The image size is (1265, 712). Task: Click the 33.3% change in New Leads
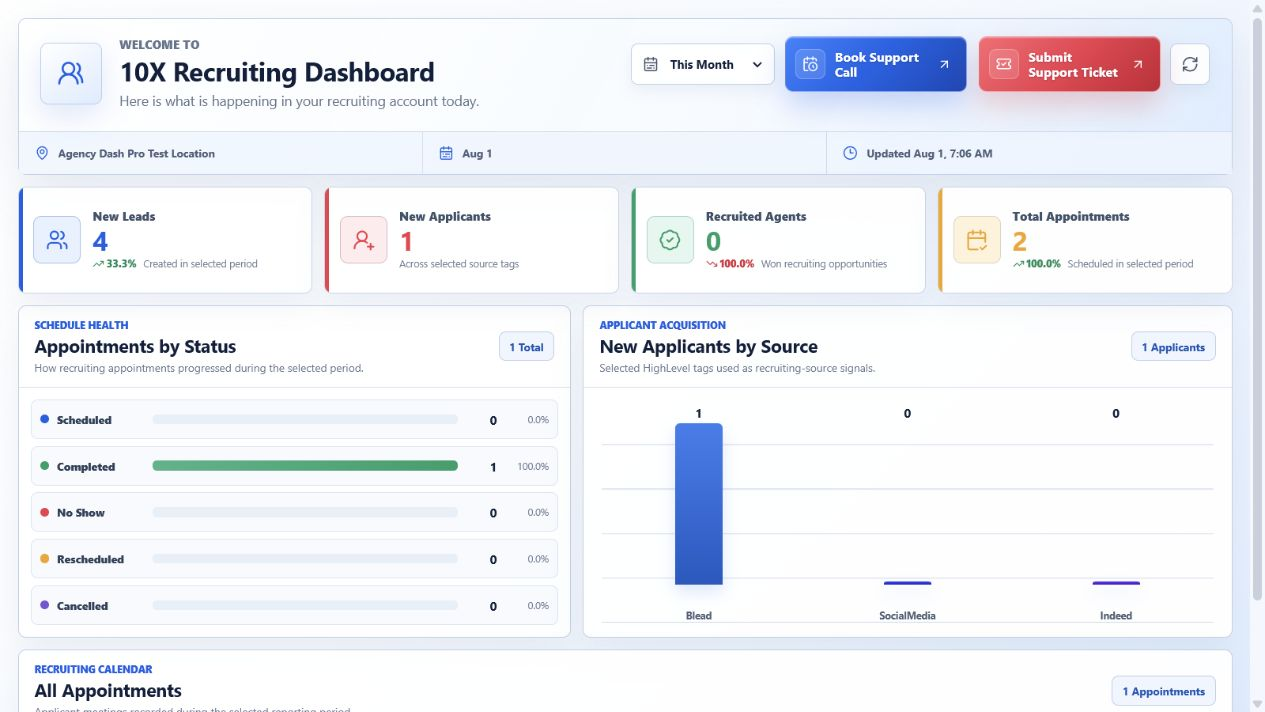coord(121,264)
